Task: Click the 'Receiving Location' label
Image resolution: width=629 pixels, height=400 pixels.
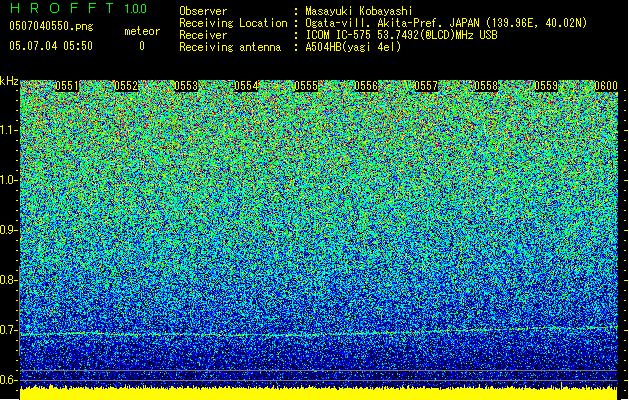Action: (x=233, y=23)
